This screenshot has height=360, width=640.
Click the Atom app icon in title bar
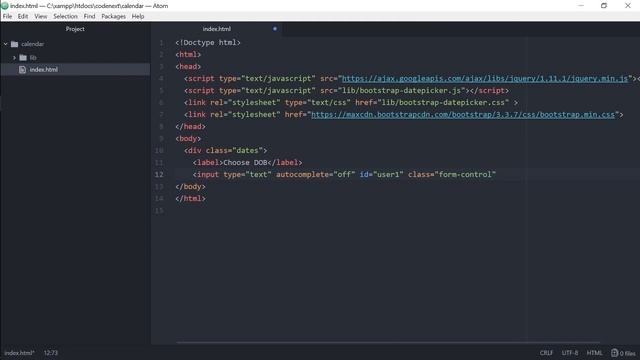[5, 6]
